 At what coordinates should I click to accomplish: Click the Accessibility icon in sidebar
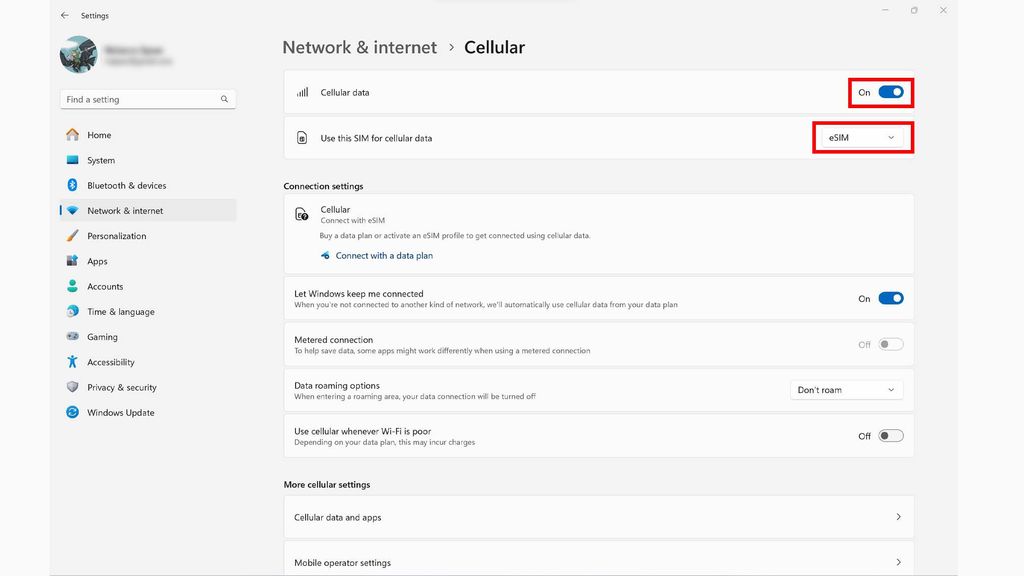click(x=72, y=362)
